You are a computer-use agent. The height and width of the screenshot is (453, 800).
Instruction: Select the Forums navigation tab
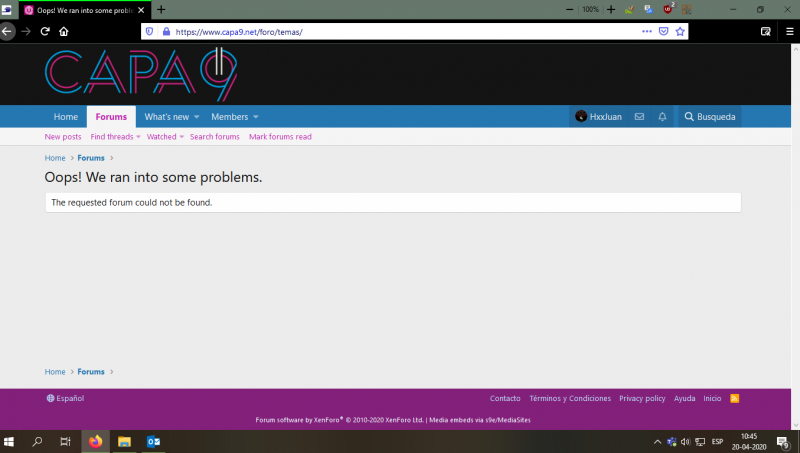[111, 117]
